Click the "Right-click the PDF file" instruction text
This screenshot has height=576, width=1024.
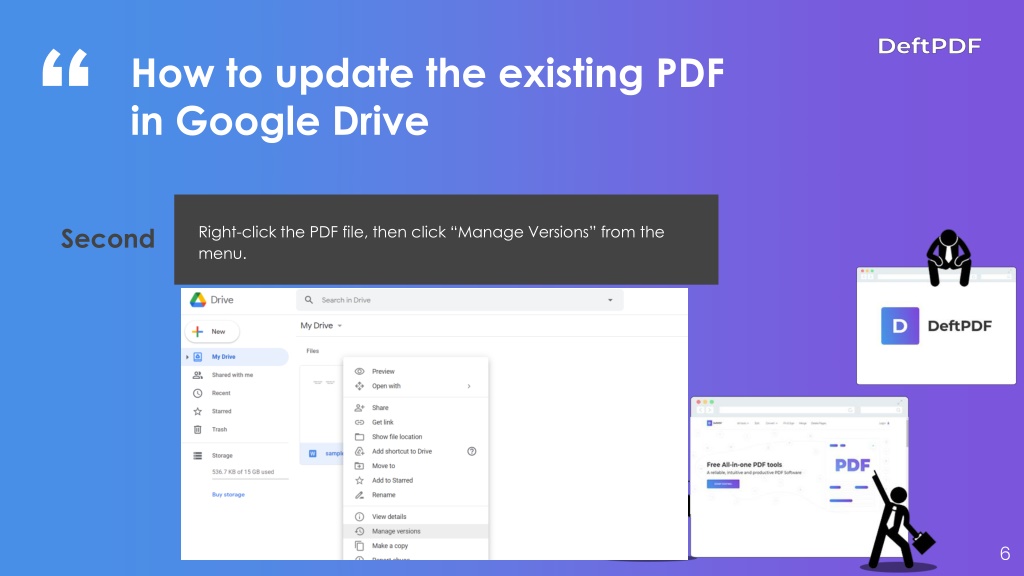pyautogui.click(x=431, y=242)
